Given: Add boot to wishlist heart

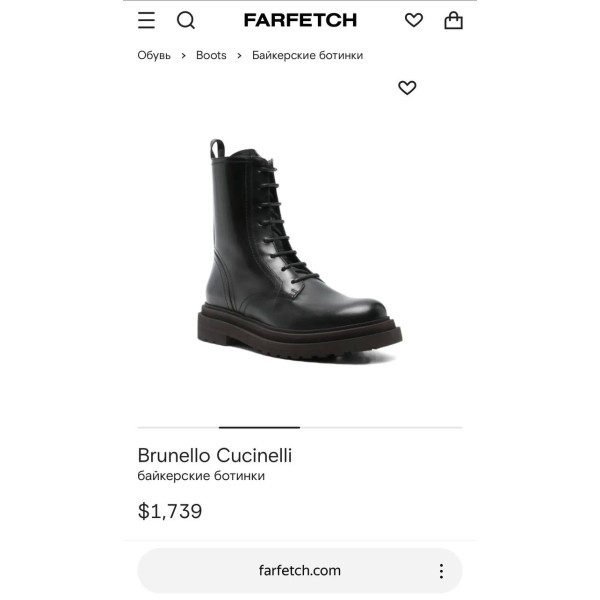Looking at the screenshot, I should click(407, 88).
